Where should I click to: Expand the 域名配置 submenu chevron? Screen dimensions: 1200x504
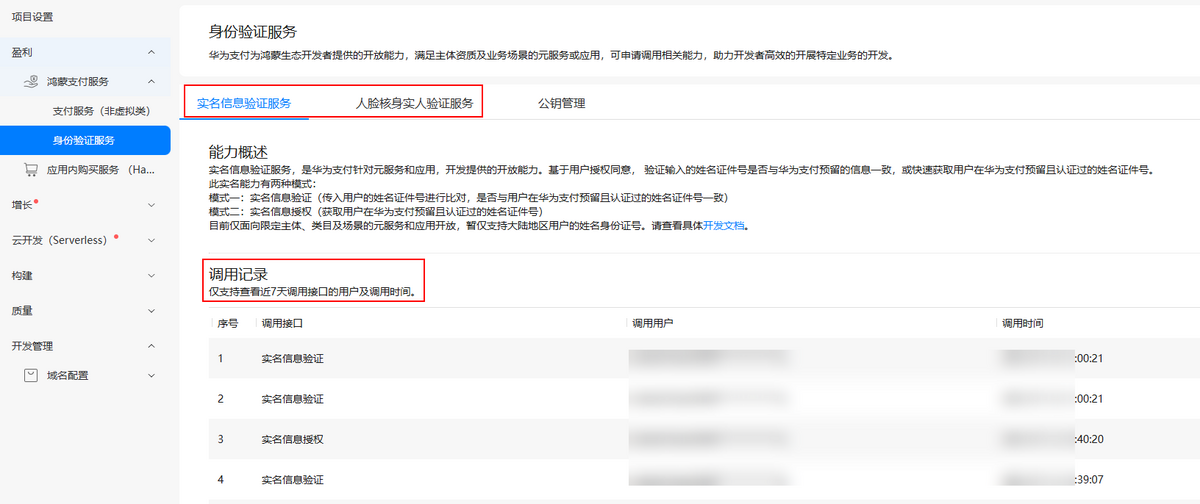coord(151,376)
